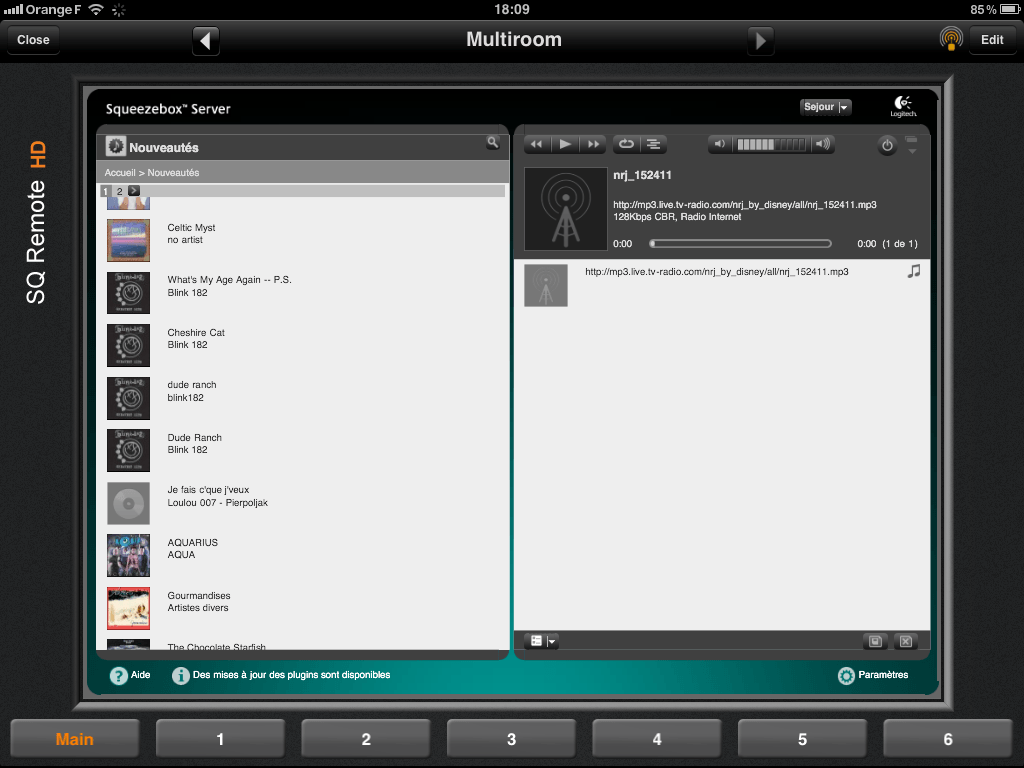Switch to tab 1 in the bottom bar
Screen dimensions: 1024x768
tap(220, 739)
